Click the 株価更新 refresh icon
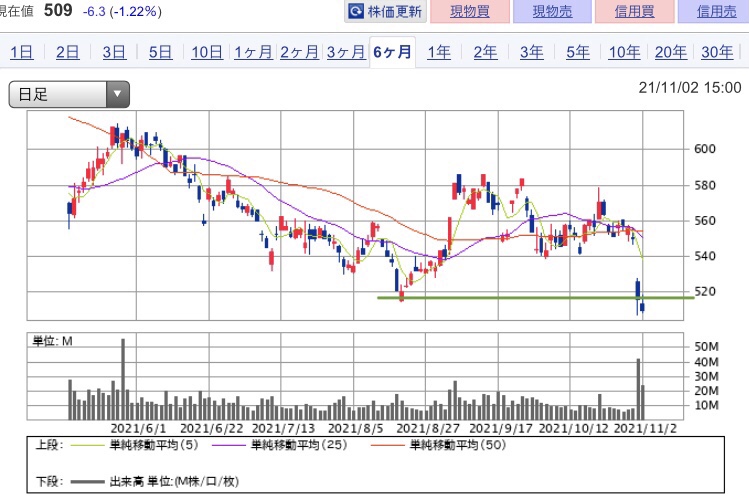This screenshot has width=749, height=496. 356,11
